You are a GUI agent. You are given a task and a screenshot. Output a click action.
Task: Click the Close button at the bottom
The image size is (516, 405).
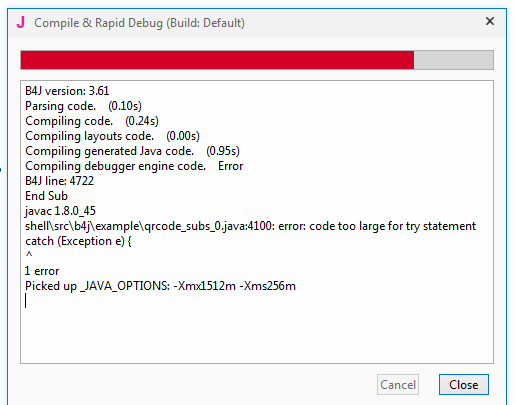(464, 385)
